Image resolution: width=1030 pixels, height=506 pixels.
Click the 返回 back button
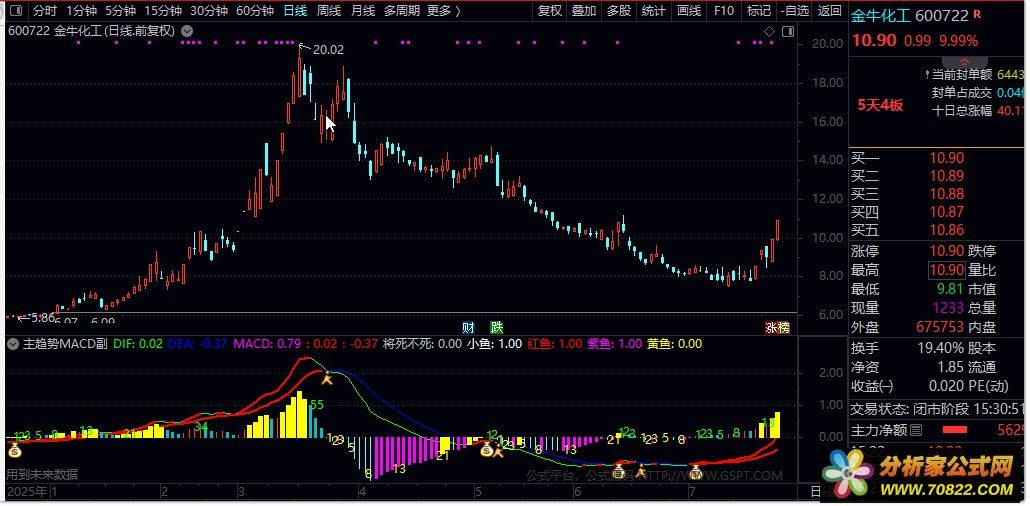point(830,11)
